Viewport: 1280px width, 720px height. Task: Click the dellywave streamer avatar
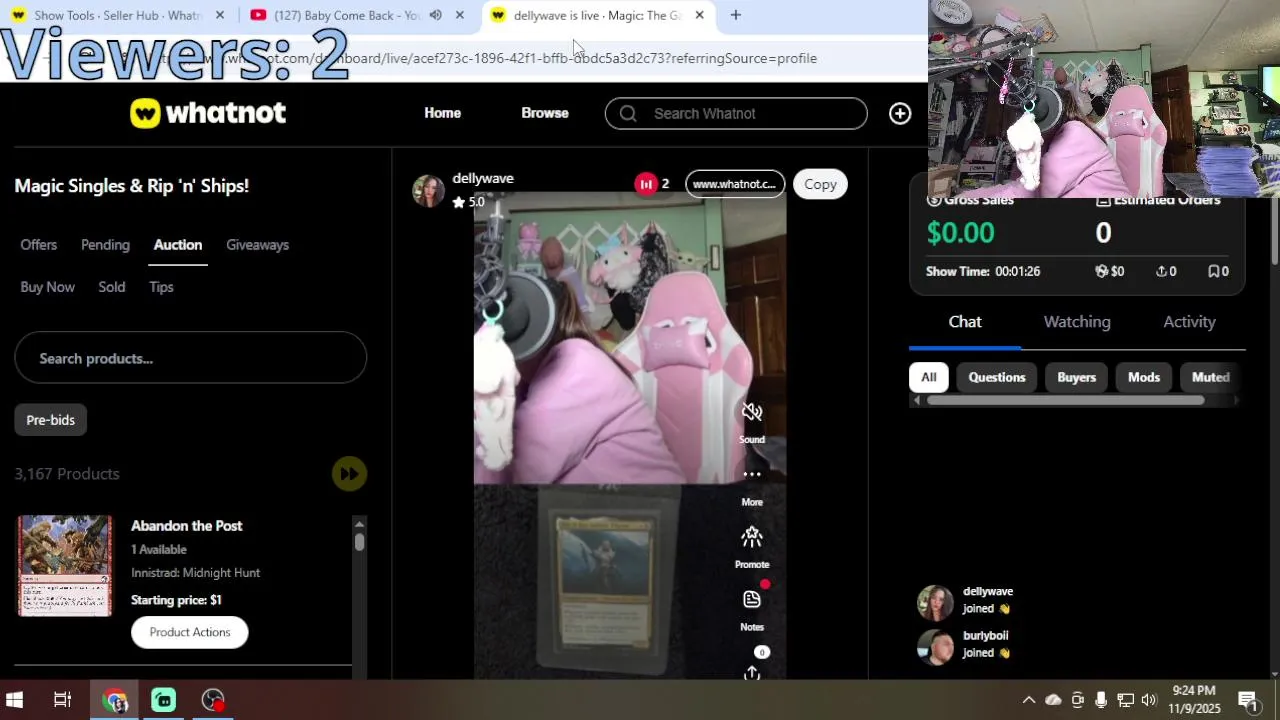click(x=428, y=190)
